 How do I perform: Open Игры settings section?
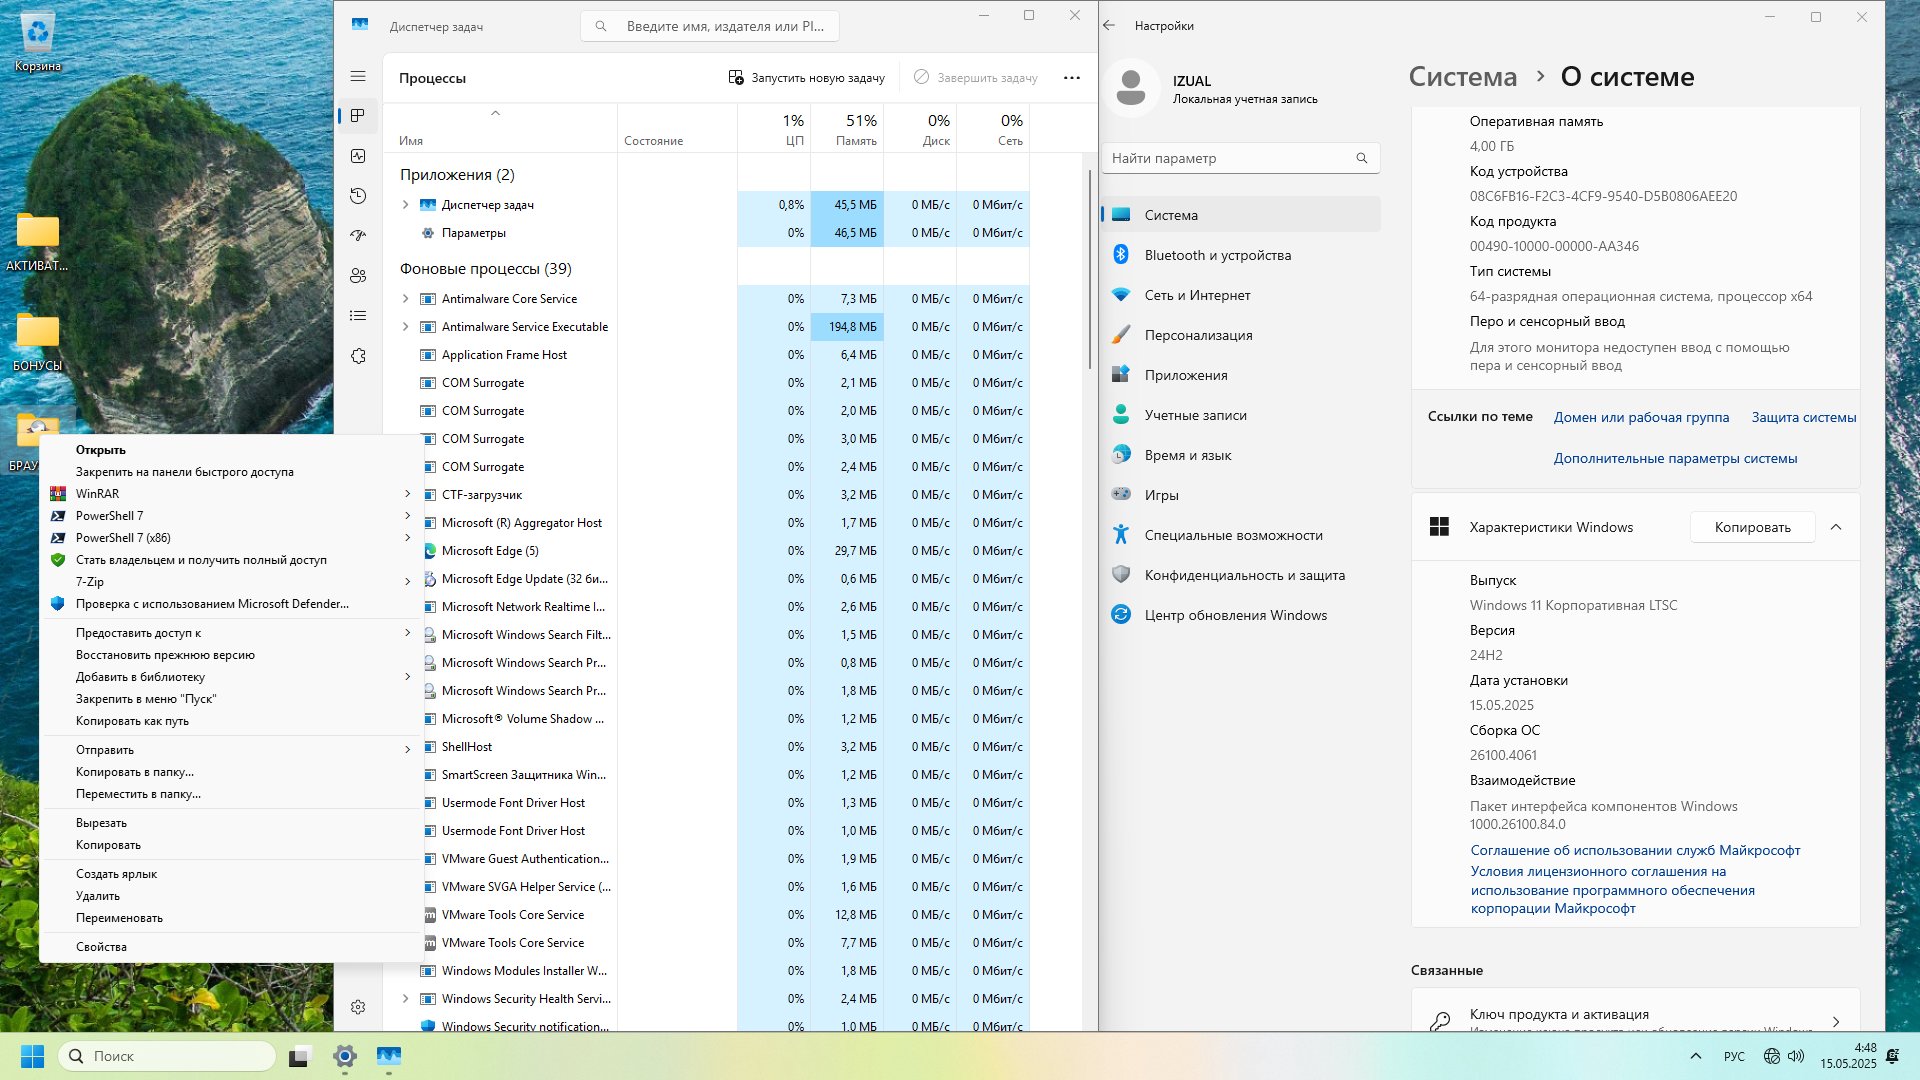pos(1241,495)
